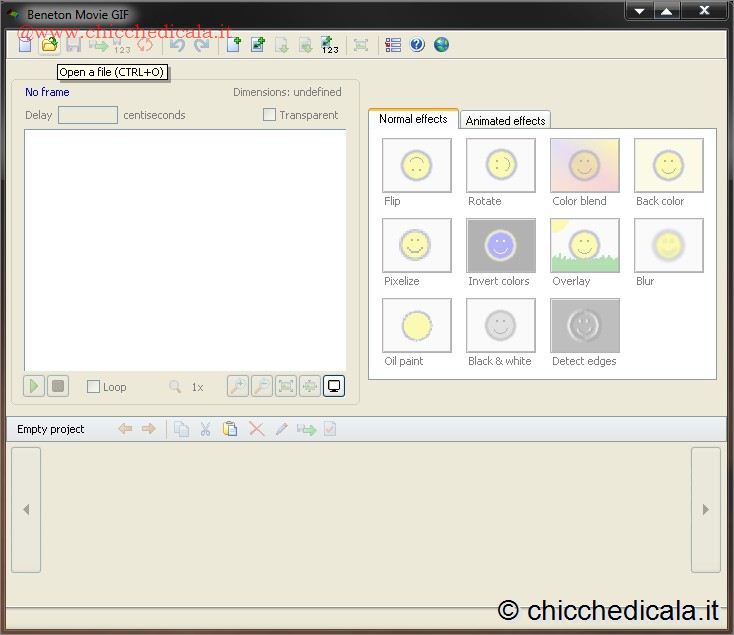Enable the Loop checkbox

[94, 387]
